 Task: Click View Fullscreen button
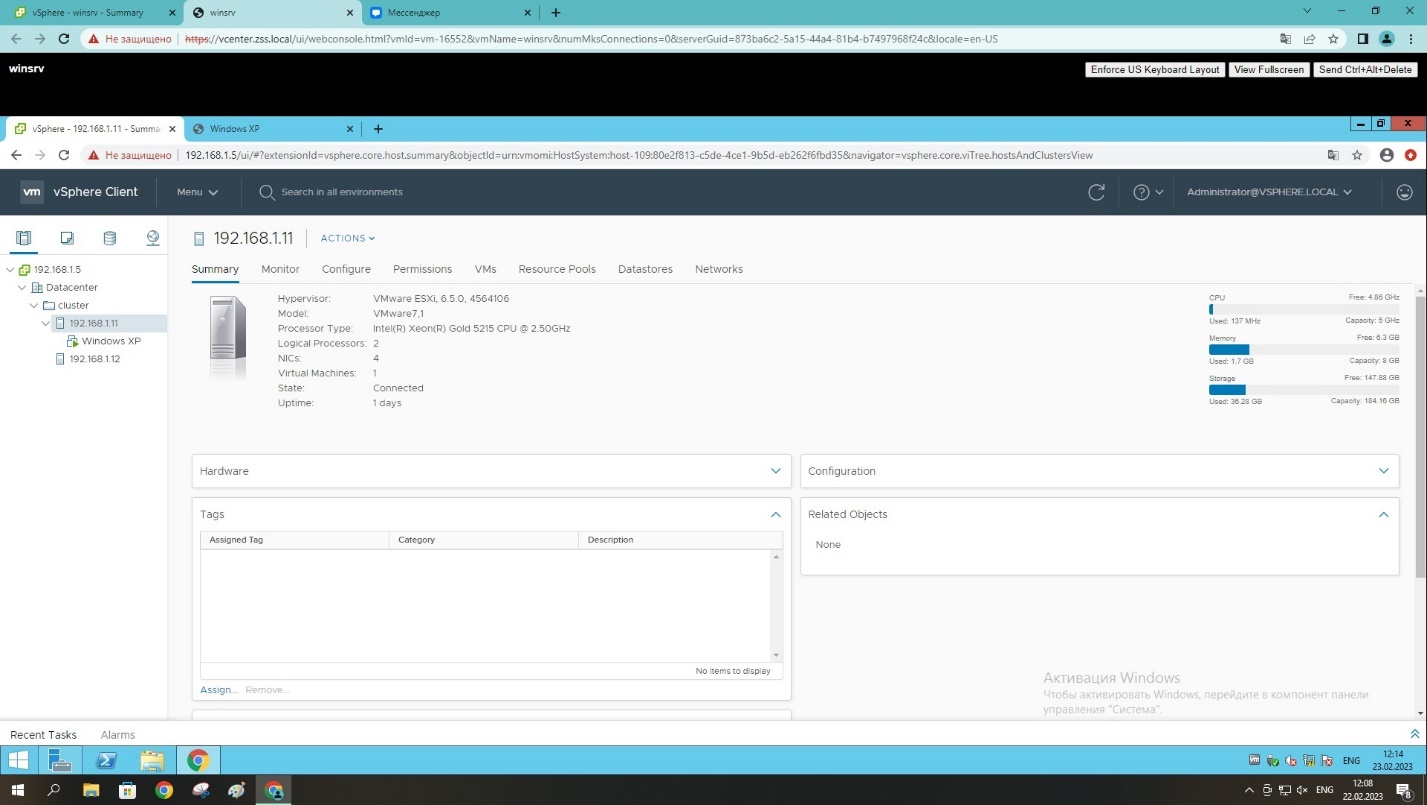1269,70
